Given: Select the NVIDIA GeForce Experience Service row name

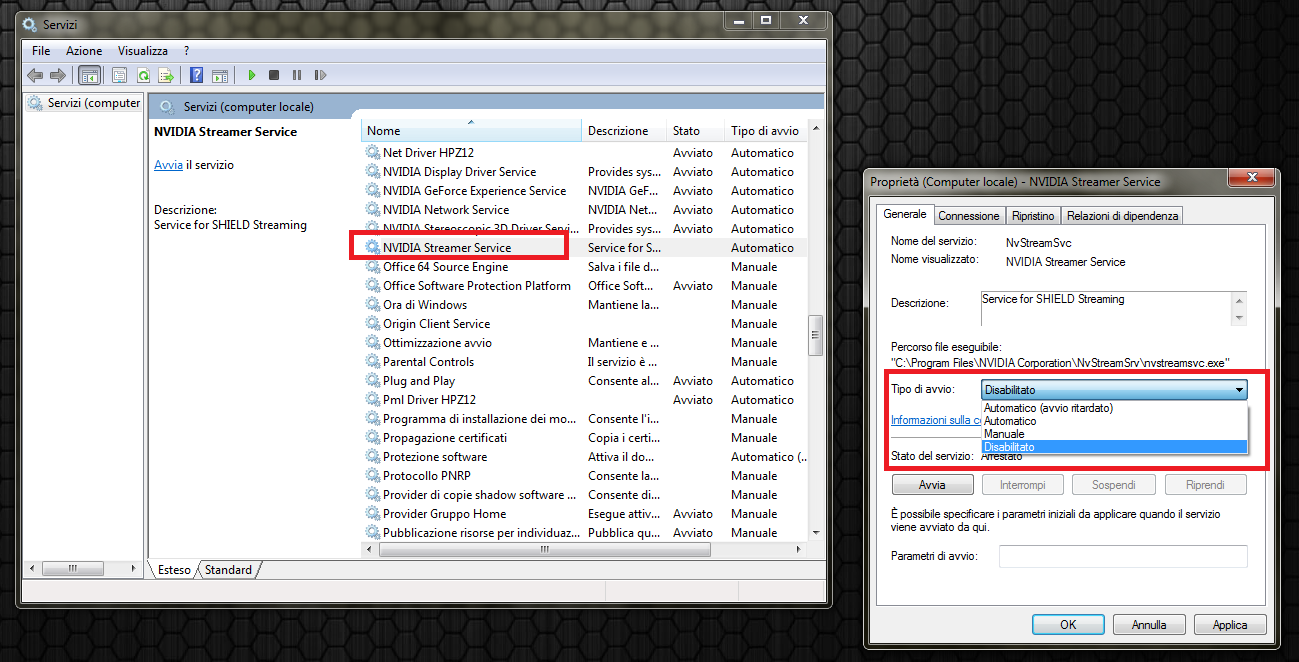Looking at the screenshot, I should tap(474, 191).
